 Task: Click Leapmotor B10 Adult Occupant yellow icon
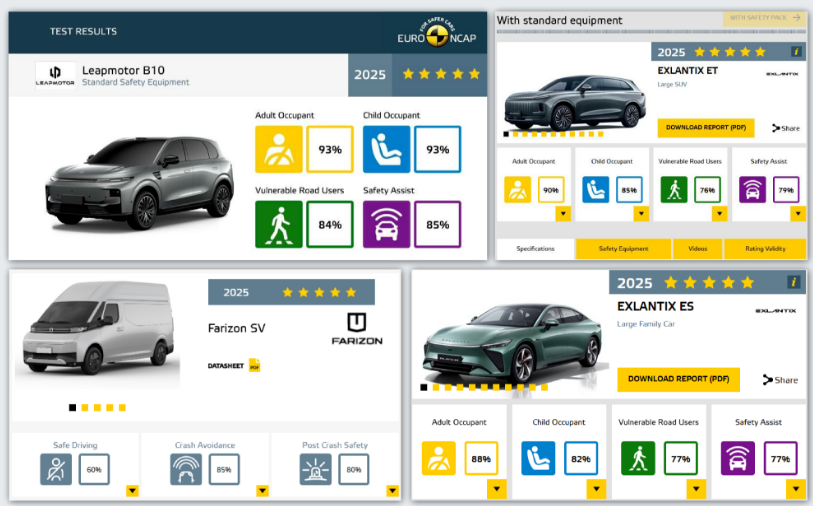click(278, 149)
